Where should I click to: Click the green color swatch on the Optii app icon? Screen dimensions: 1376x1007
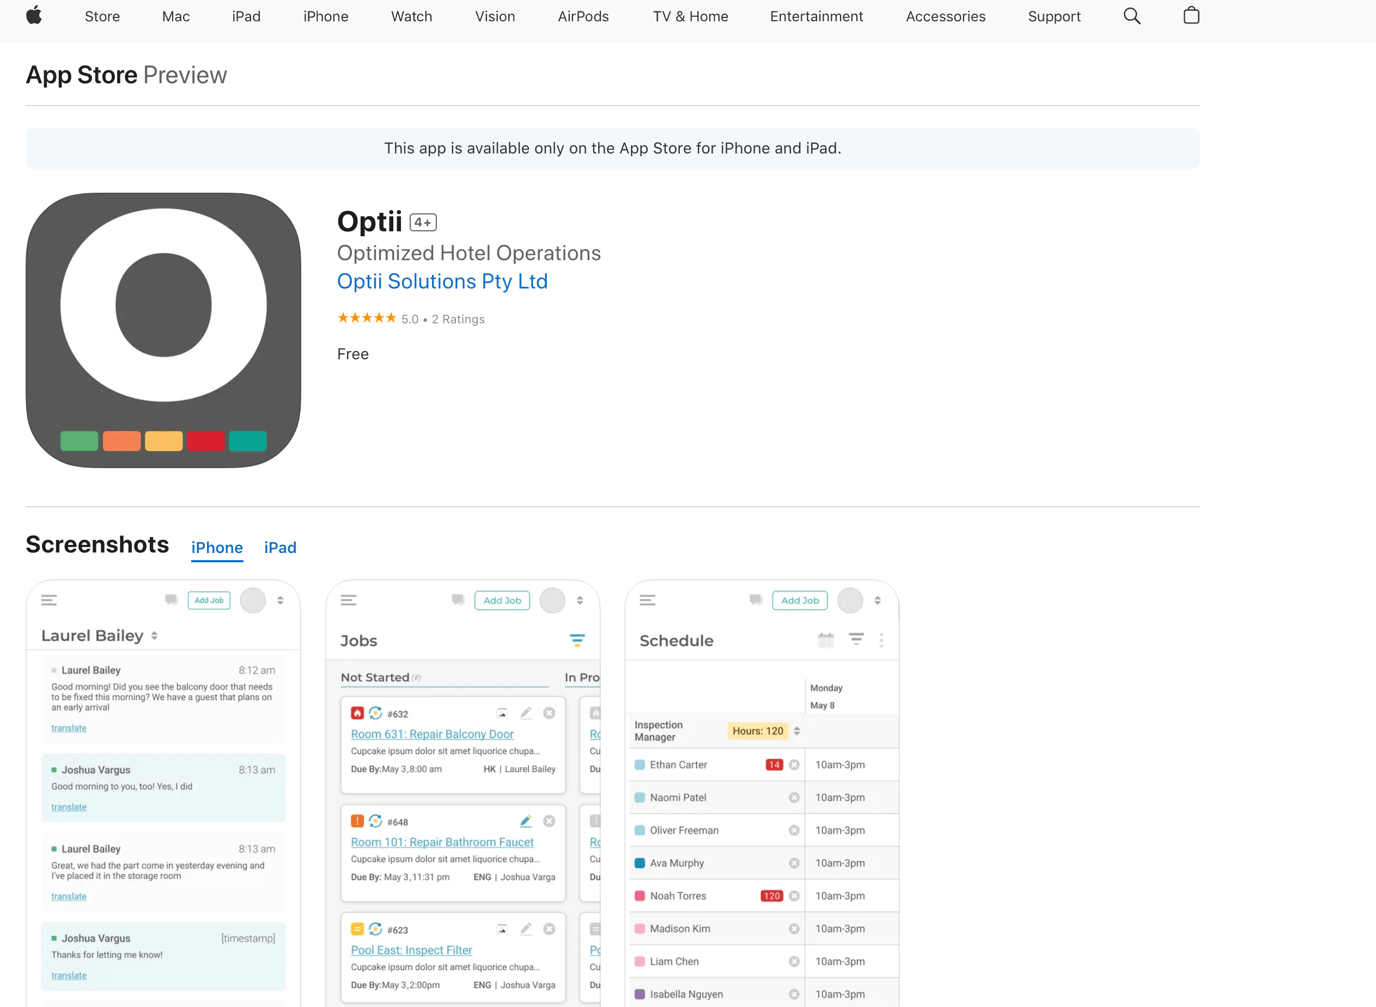point(79,440)
